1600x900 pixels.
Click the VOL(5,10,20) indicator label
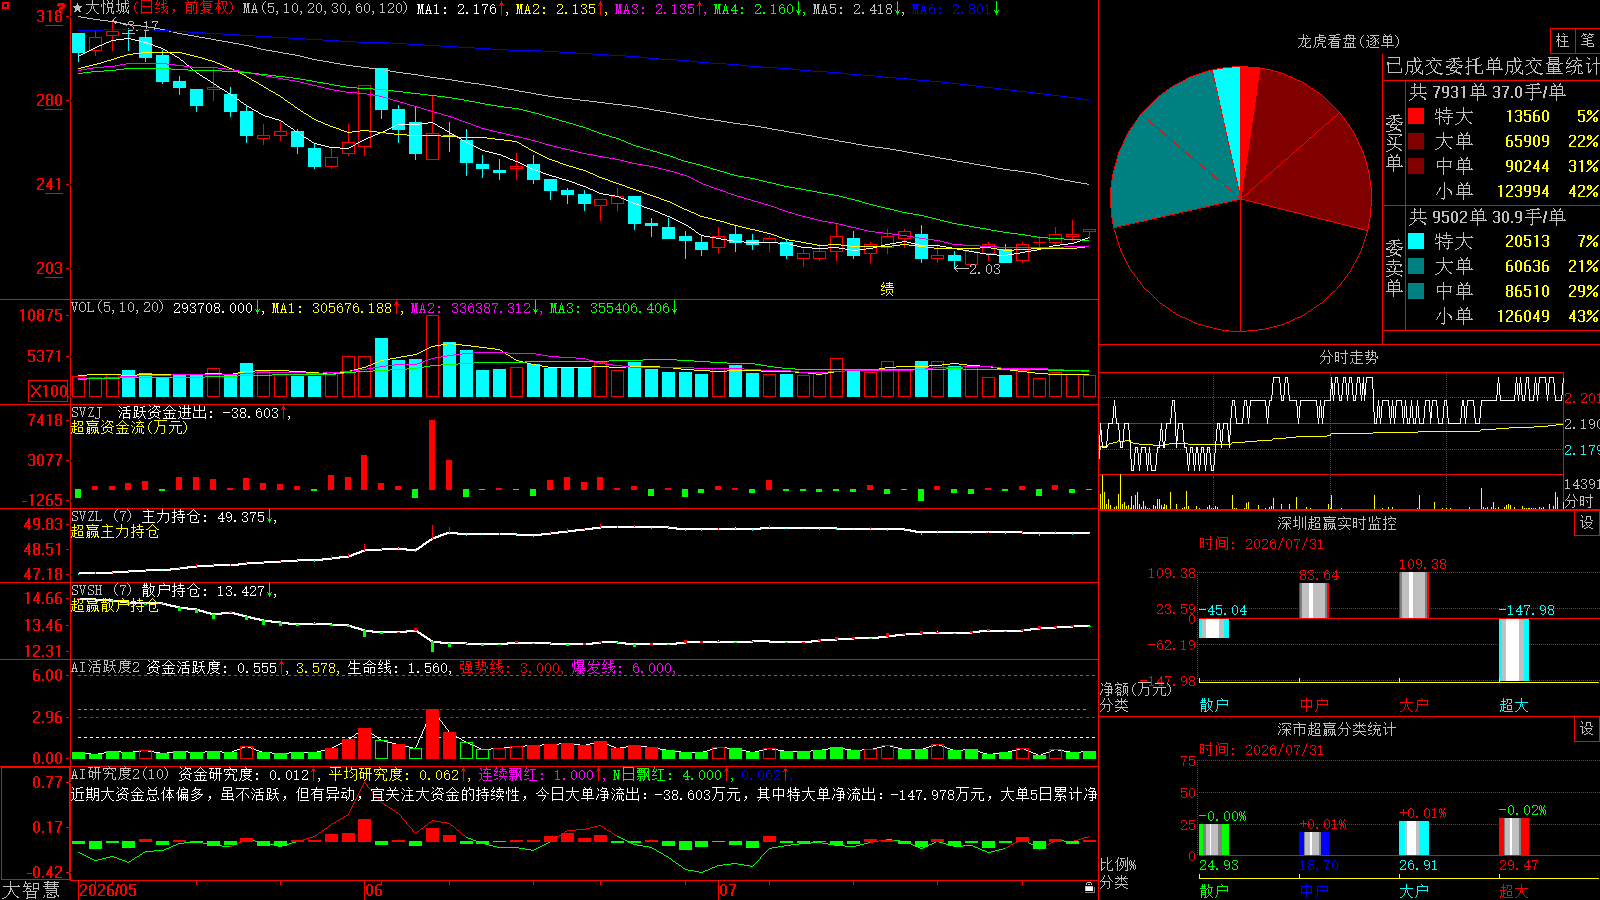coord(117,308)
